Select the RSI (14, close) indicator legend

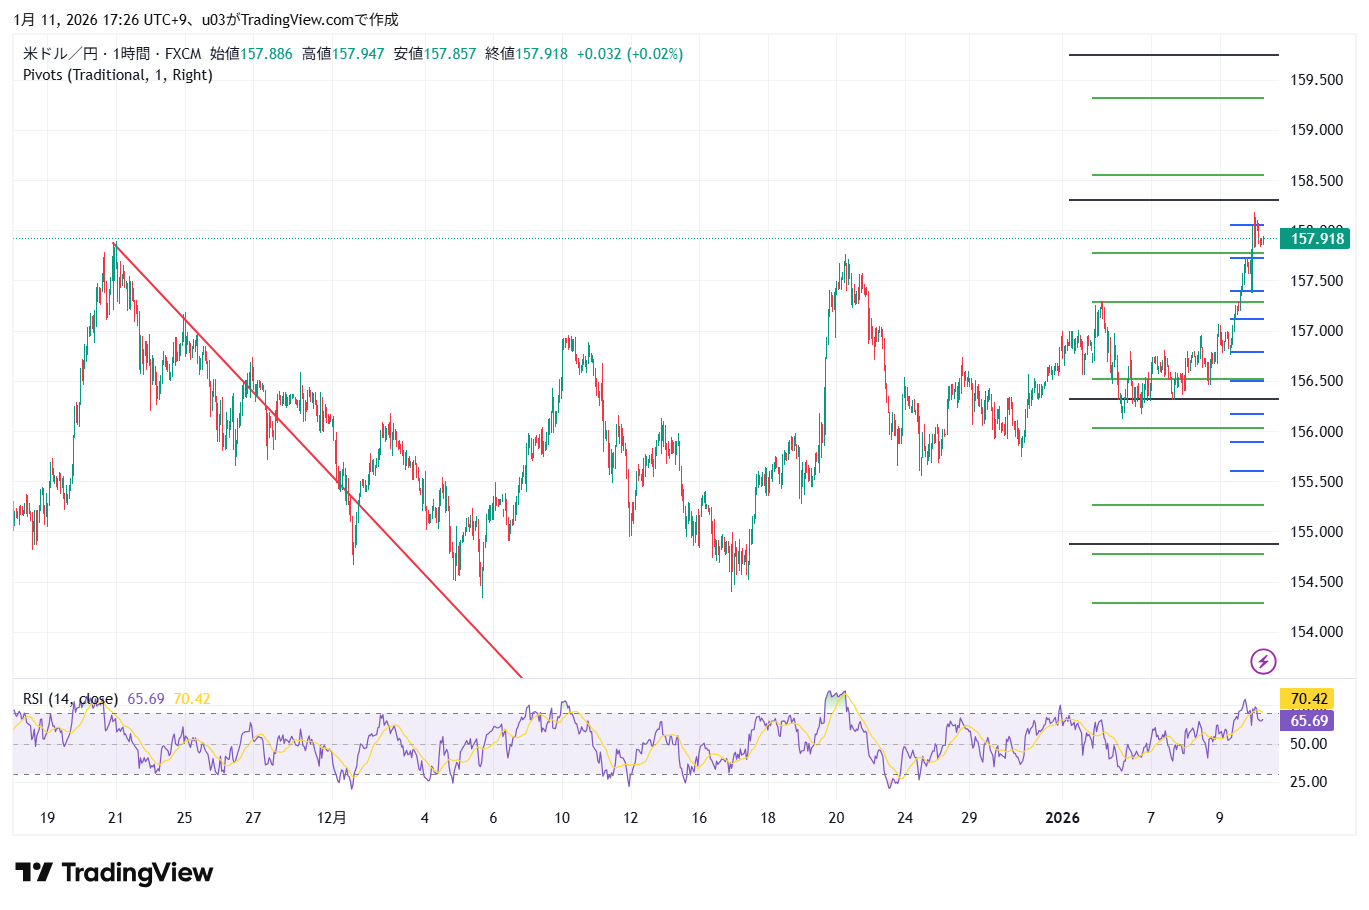(x=70, y=699)
